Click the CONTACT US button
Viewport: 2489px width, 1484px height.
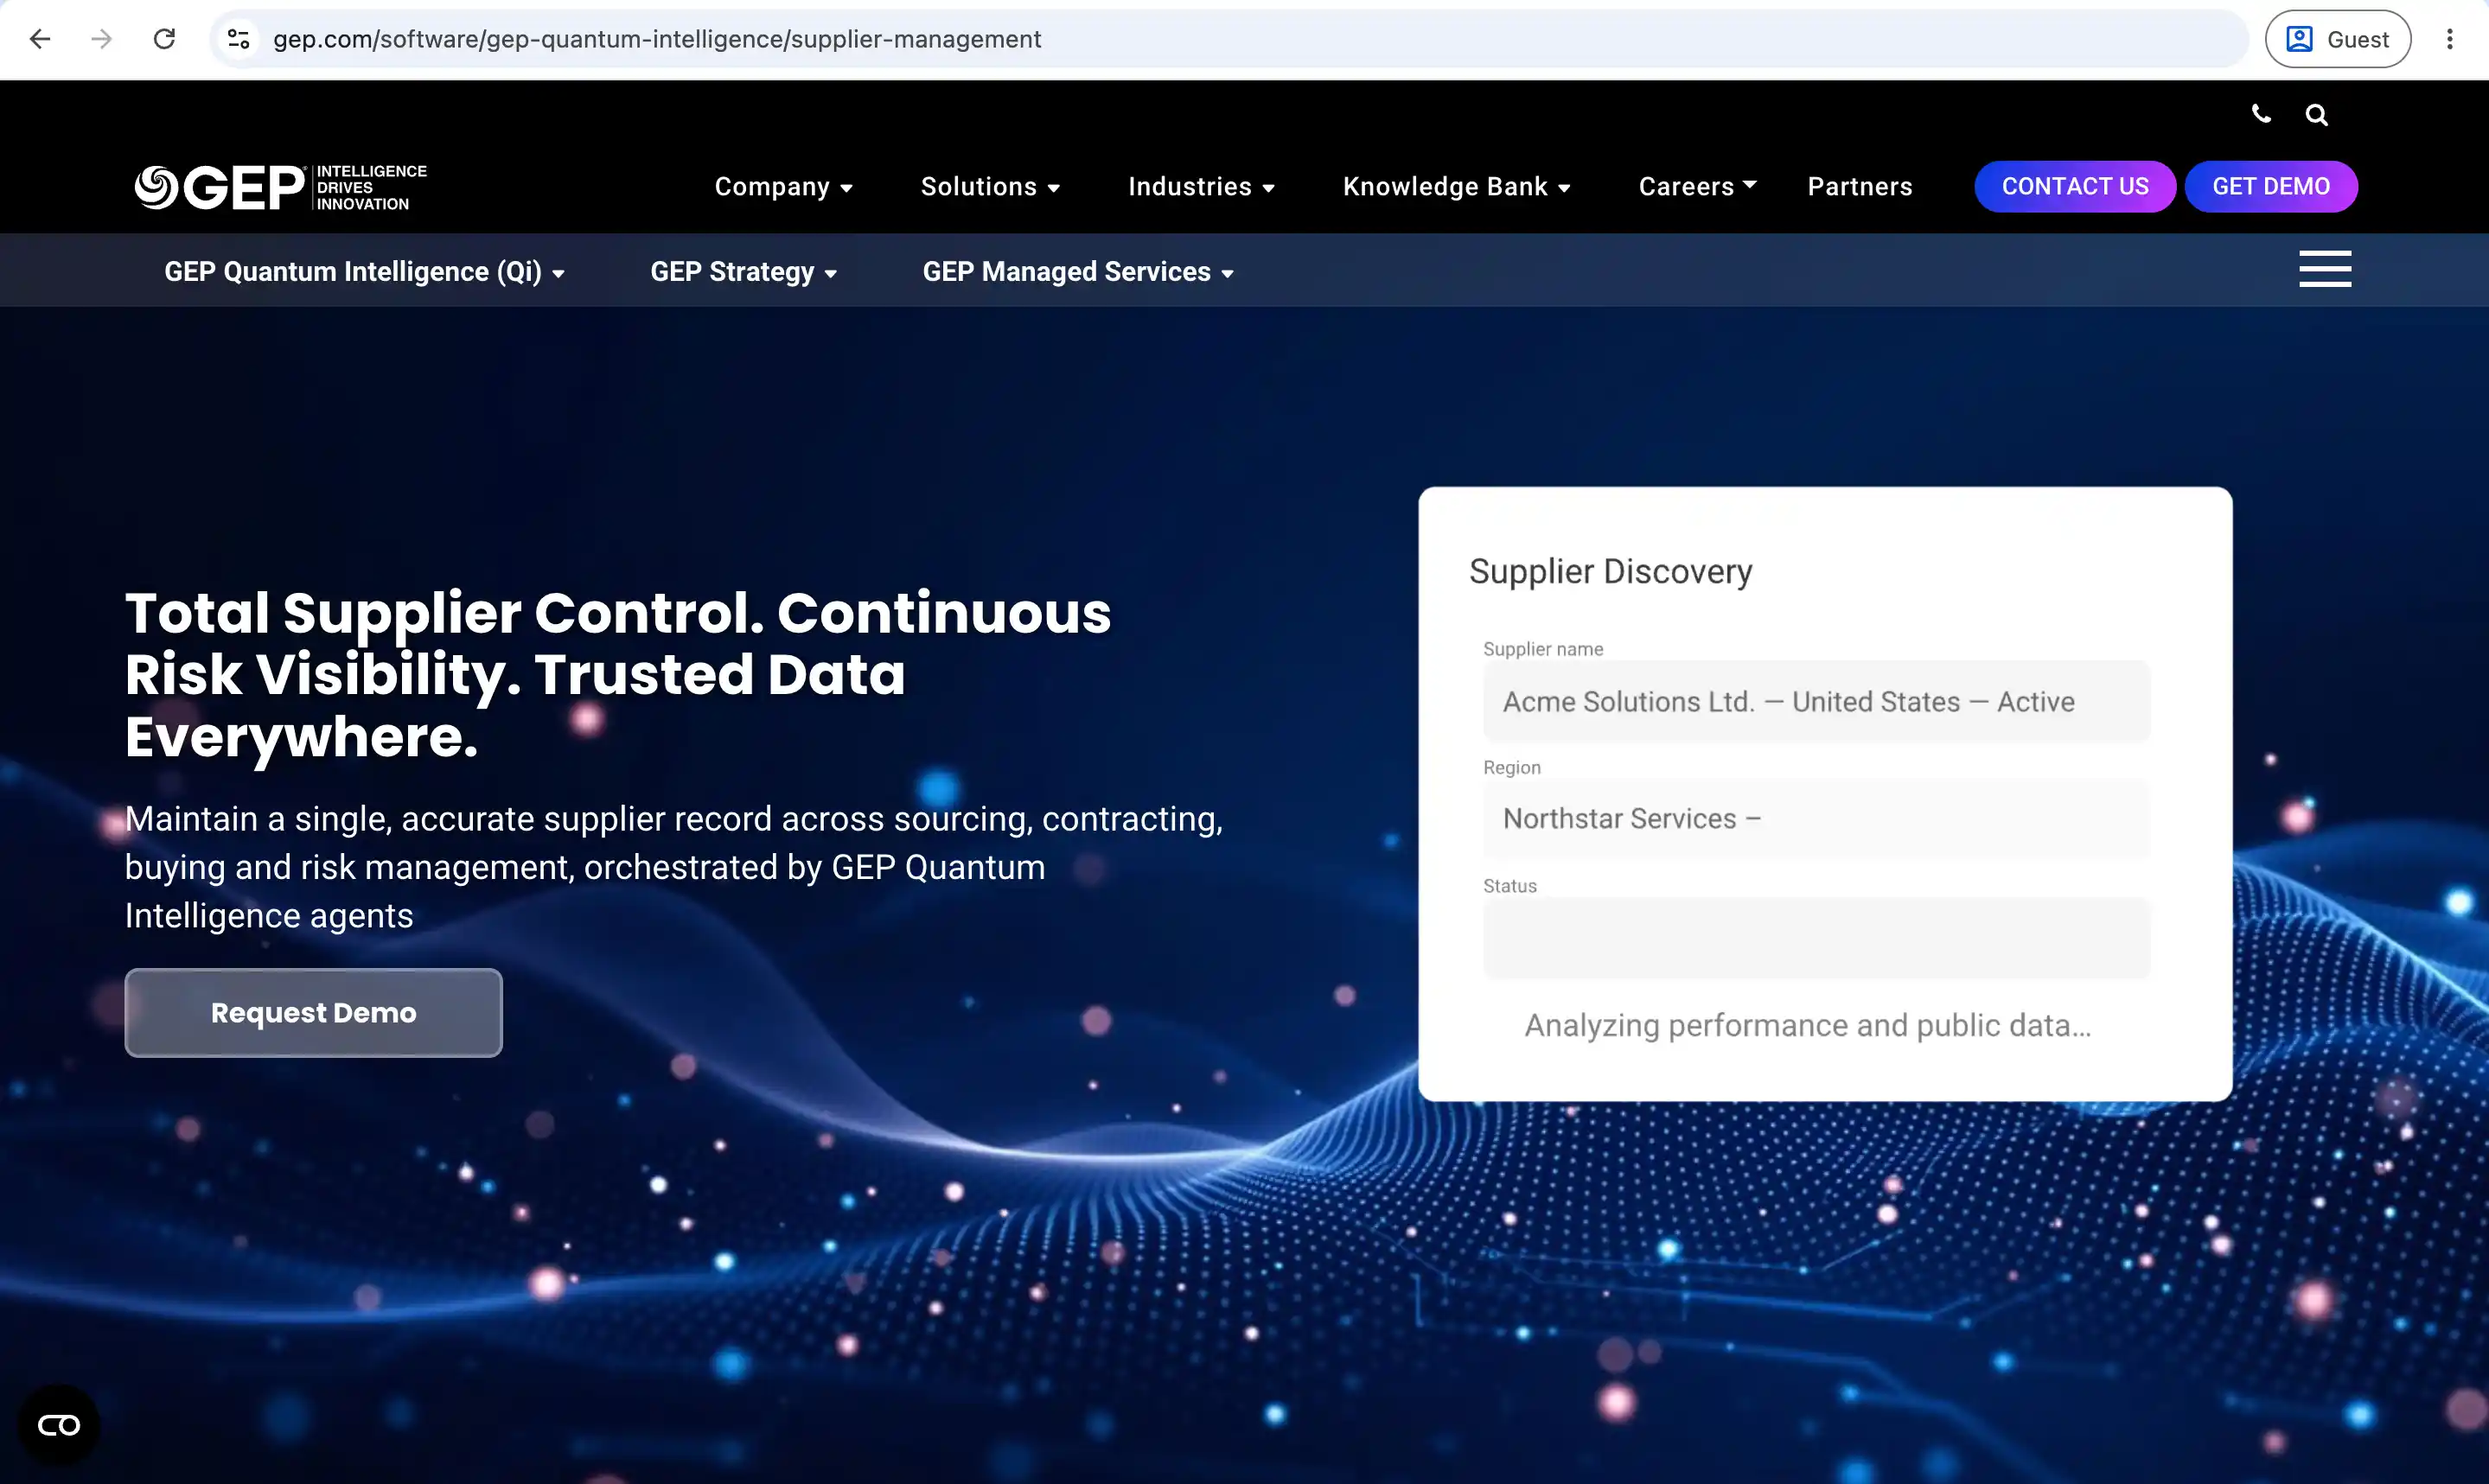[2075, 187]
